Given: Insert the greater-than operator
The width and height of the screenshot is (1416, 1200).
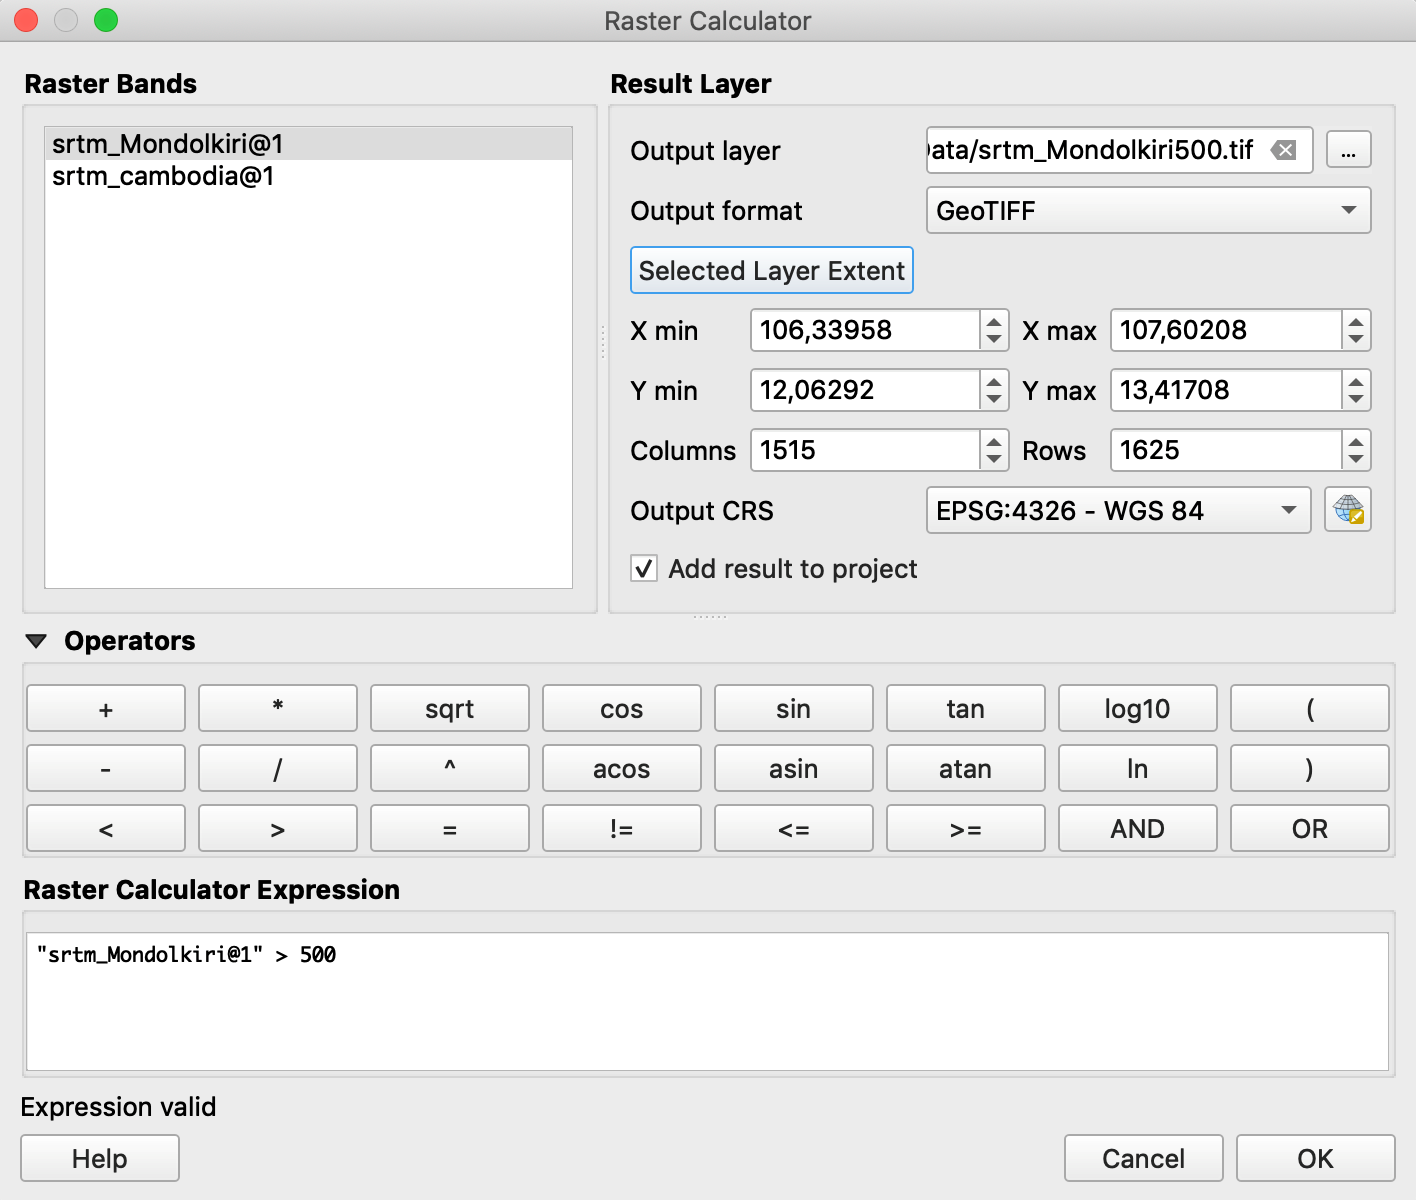Looking at the screenshot, I should [x=277, y=829].
